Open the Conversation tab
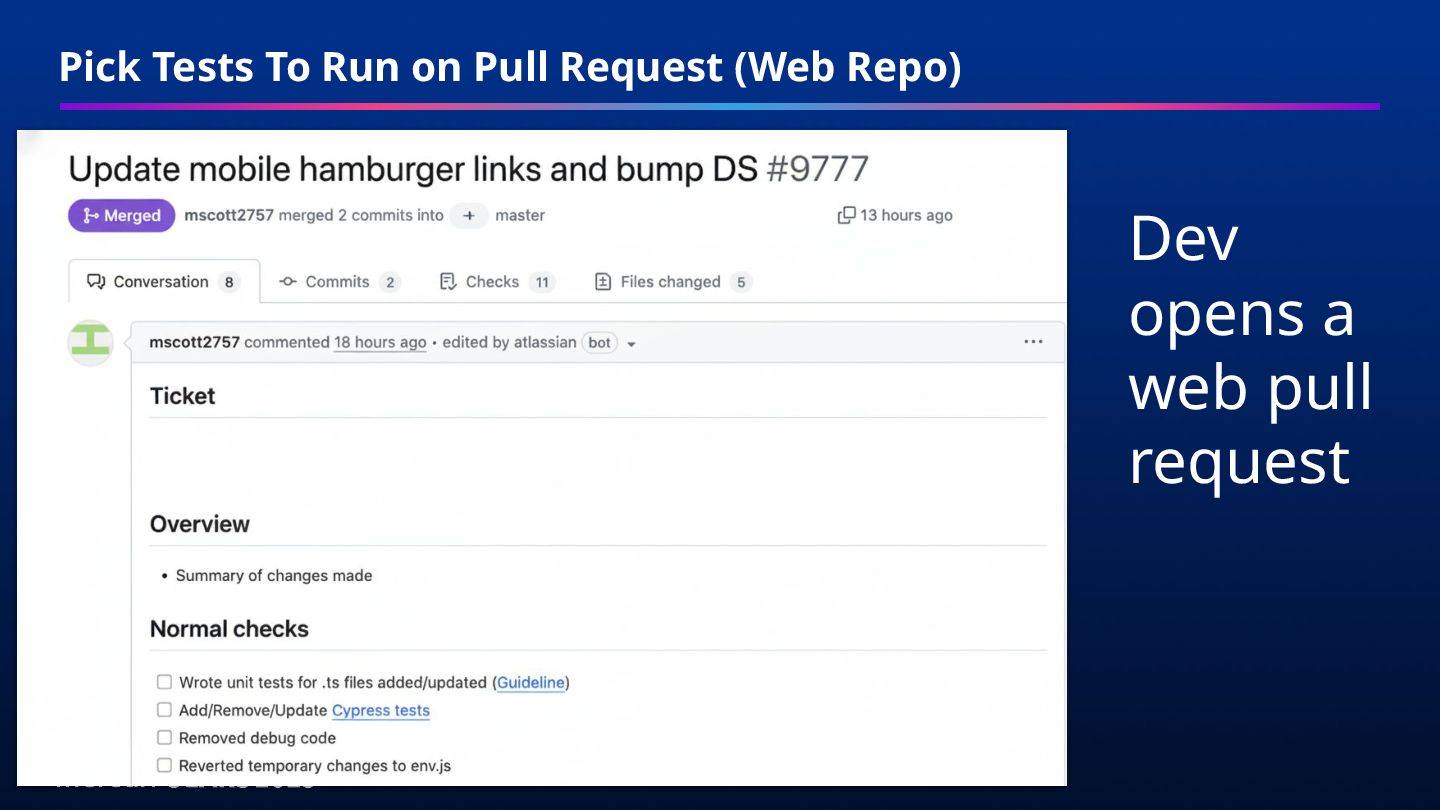The height and width of the screenshot is (810, 1440). pos(164,282)
